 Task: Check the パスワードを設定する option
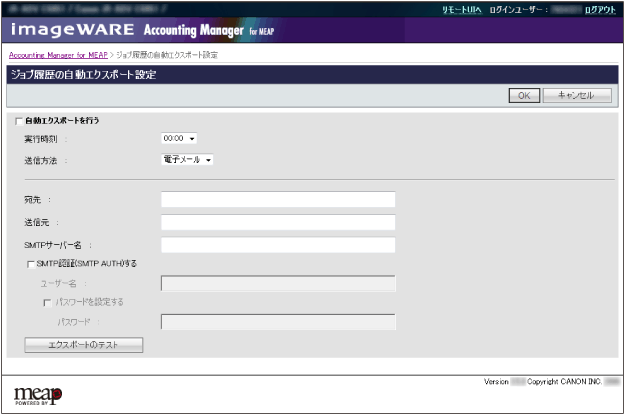click(x=46, y=302)
